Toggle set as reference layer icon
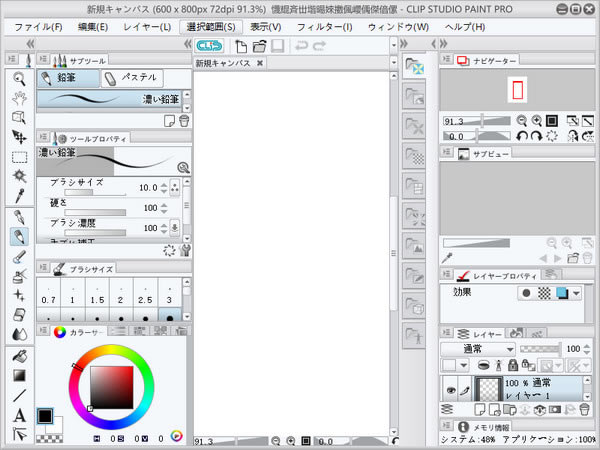The height and width of the screenshot is (450, 600). click(x=498, y=365)
